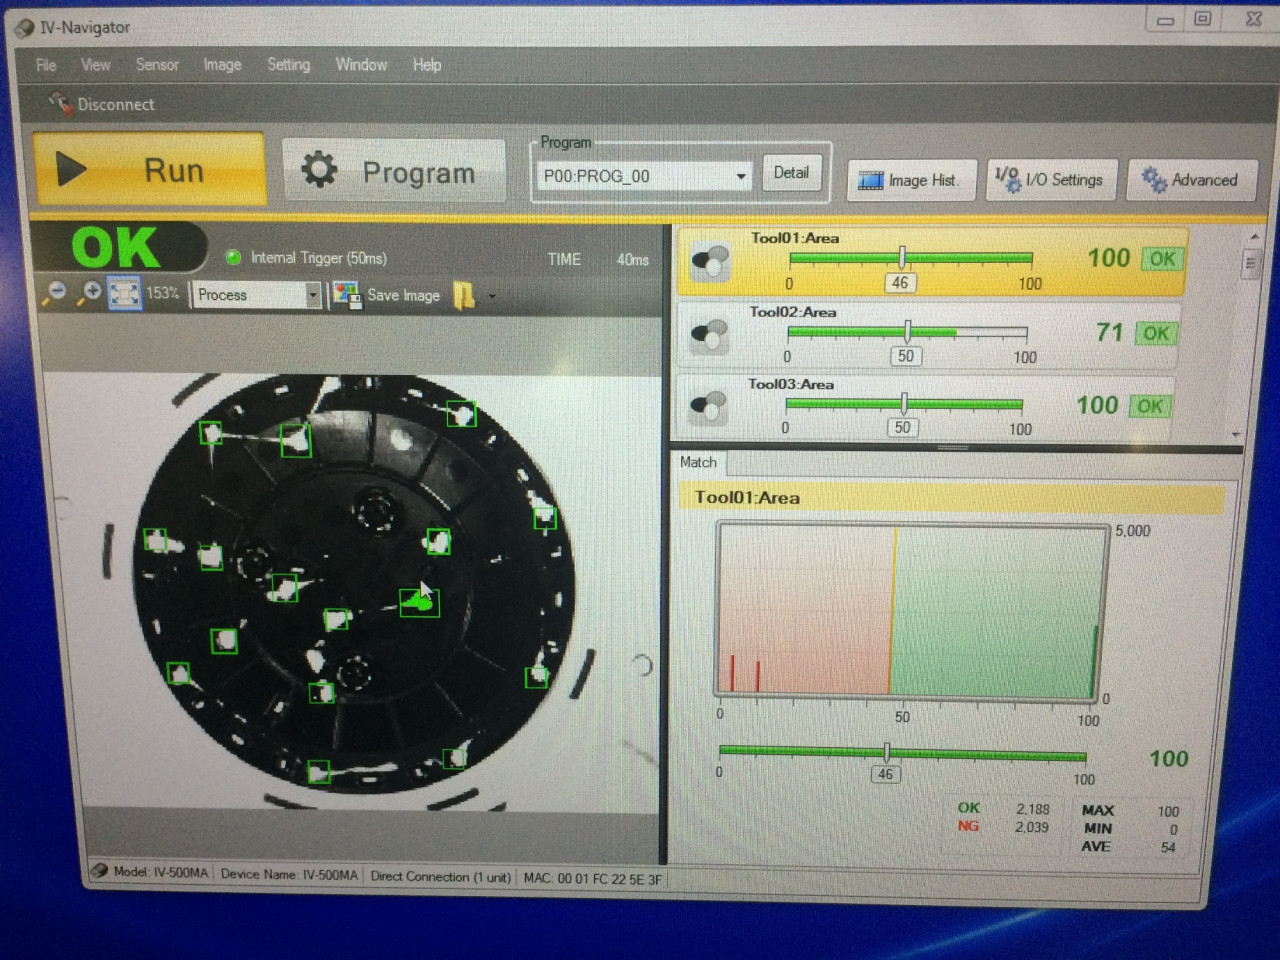Click the Run play arrow icon
This screenshot has width=1280, height=960.
pyautogui.click(x=71, y=169)
